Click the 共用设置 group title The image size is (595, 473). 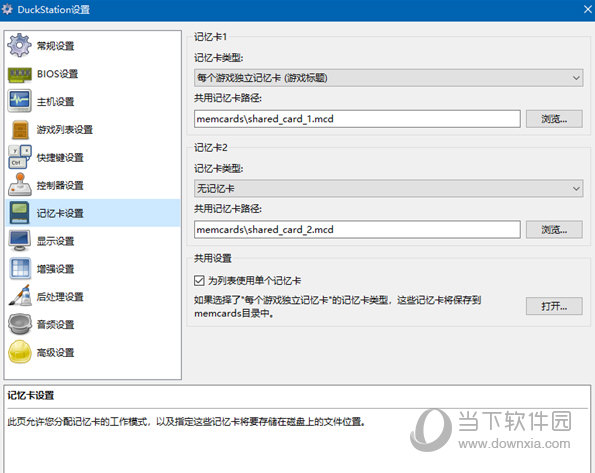click(x=213, y=259)
